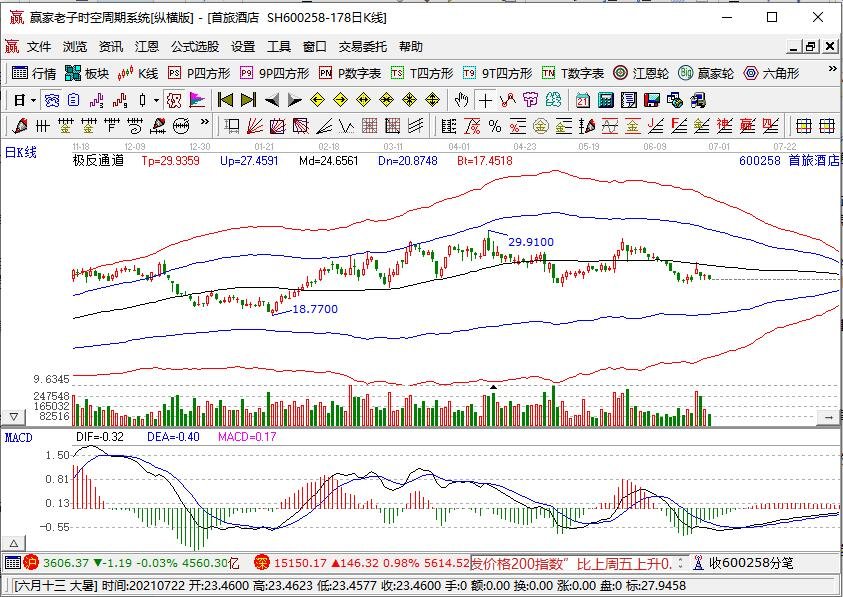Click Shanghai index 3606.37 in status bar

pos(65,564)
